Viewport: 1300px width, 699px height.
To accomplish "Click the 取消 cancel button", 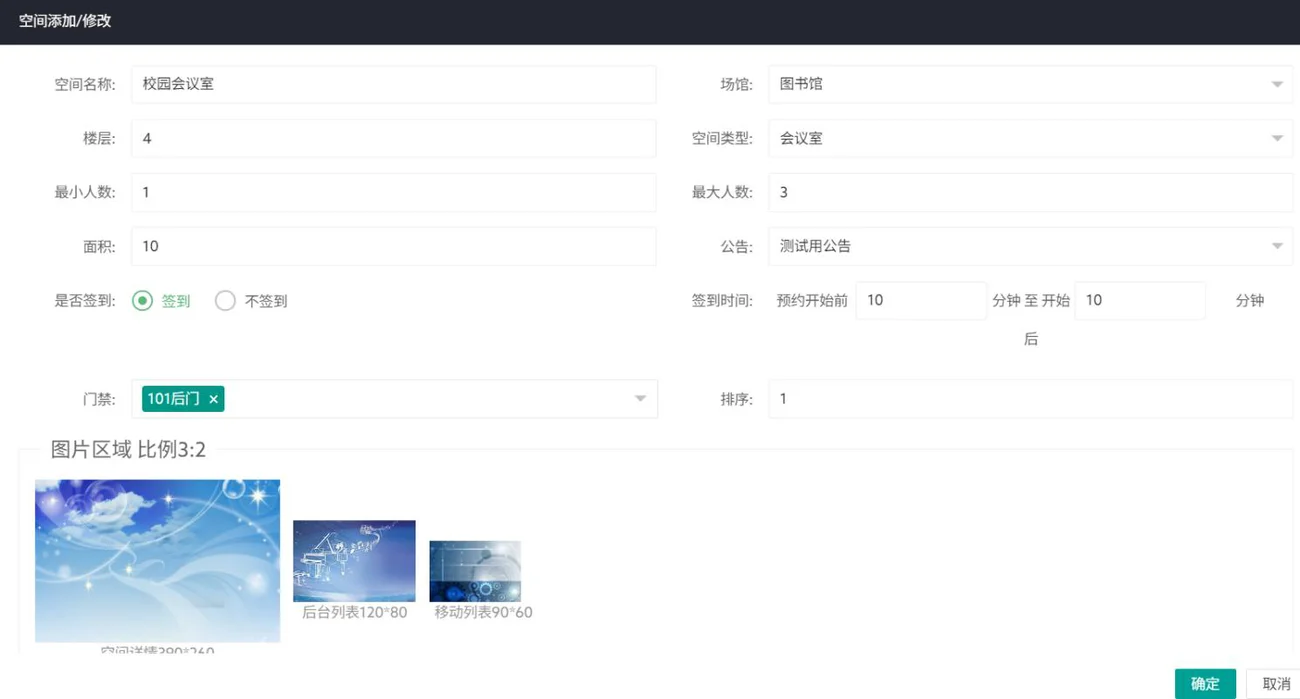I will 1276,684.
